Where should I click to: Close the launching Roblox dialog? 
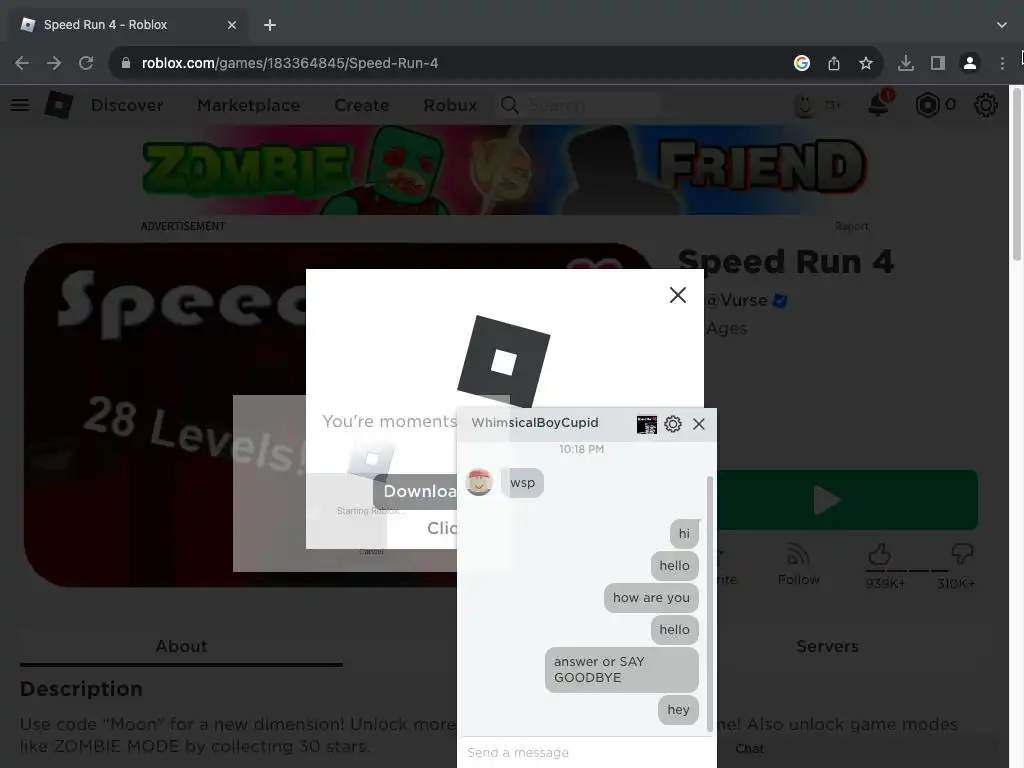678,295
